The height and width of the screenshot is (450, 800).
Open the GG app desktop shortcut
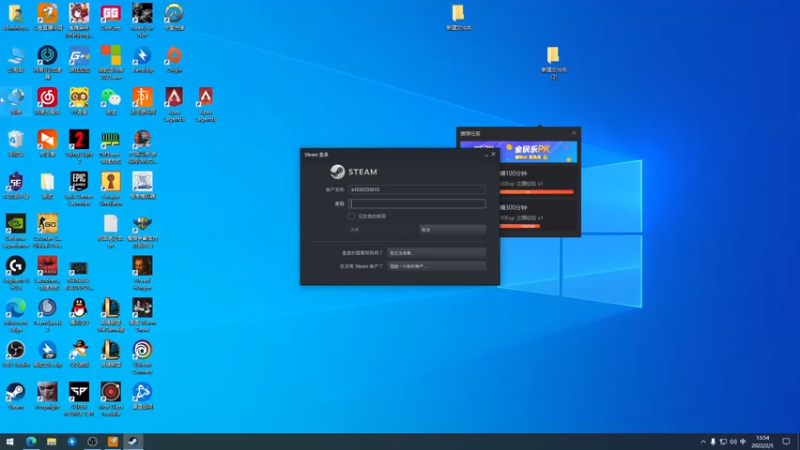[111, 17]
